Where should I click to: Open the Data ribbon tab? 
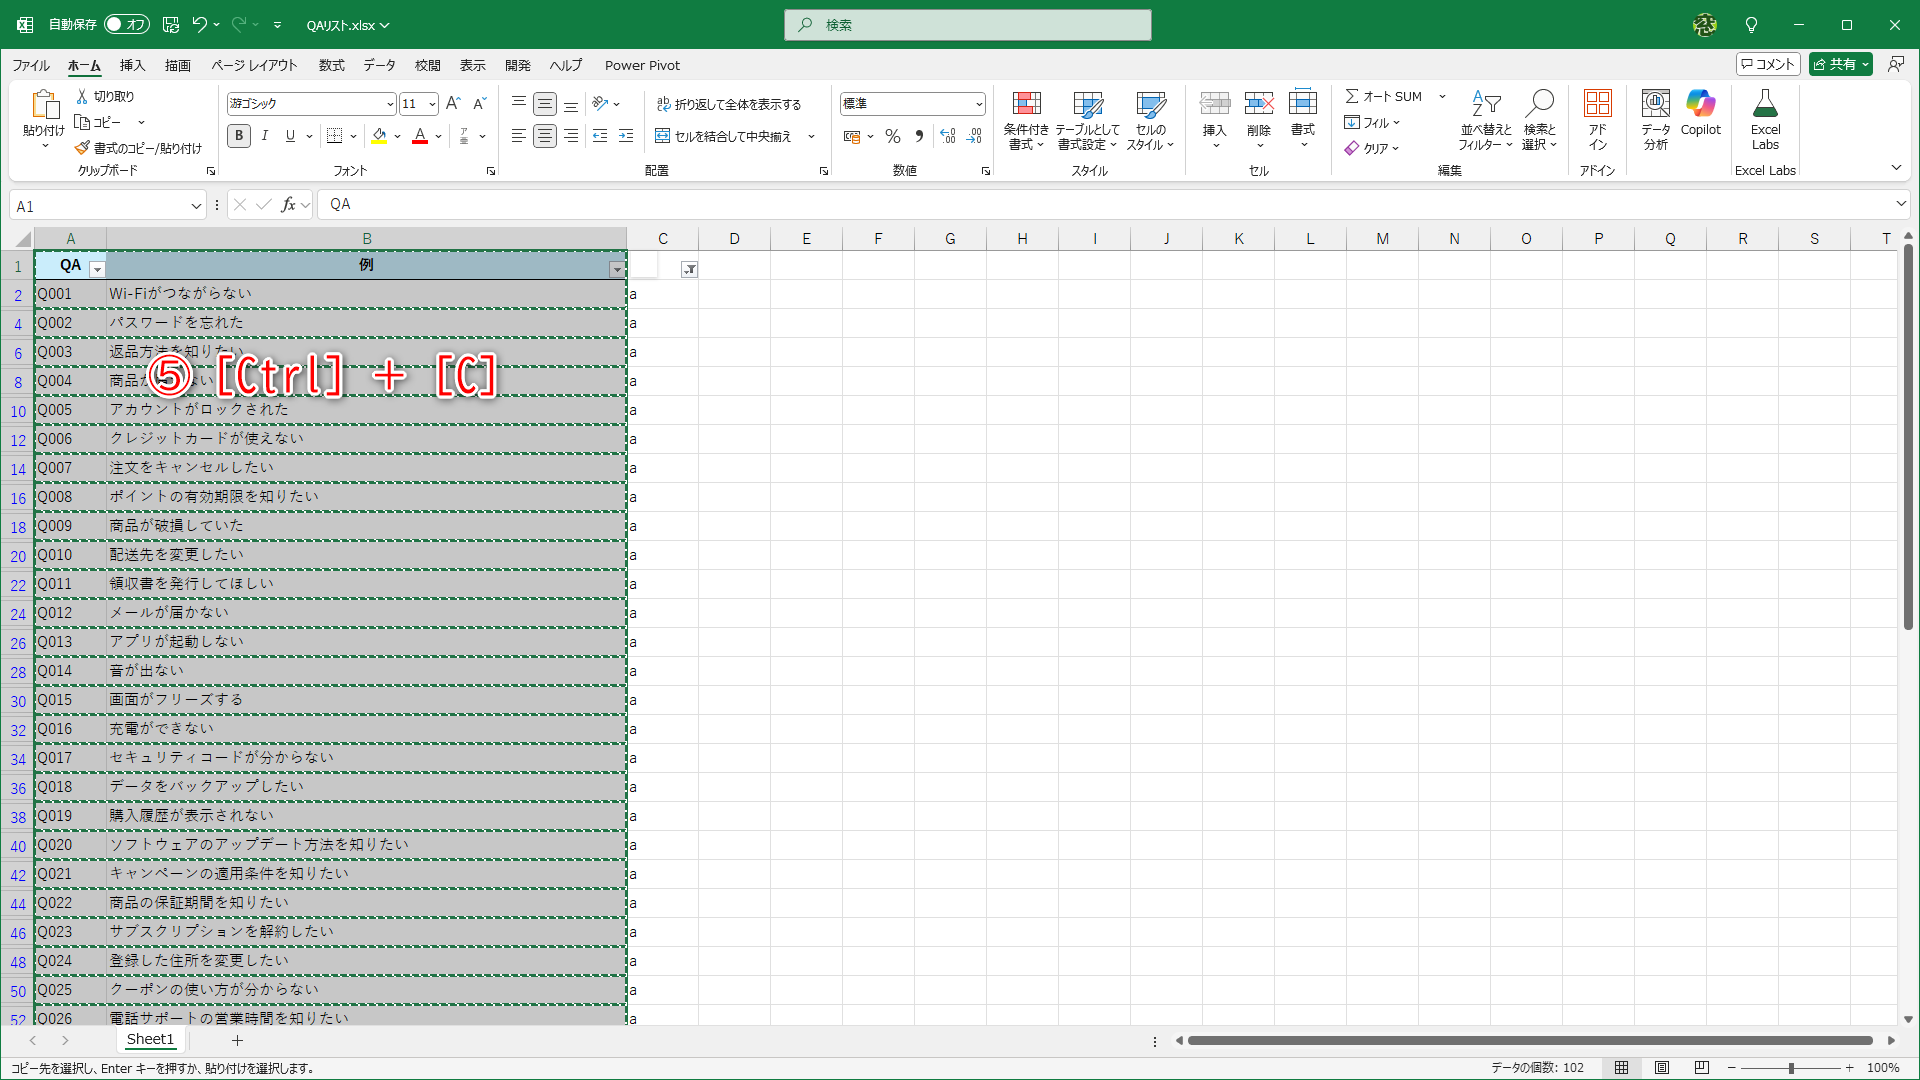tap(379, 65)
